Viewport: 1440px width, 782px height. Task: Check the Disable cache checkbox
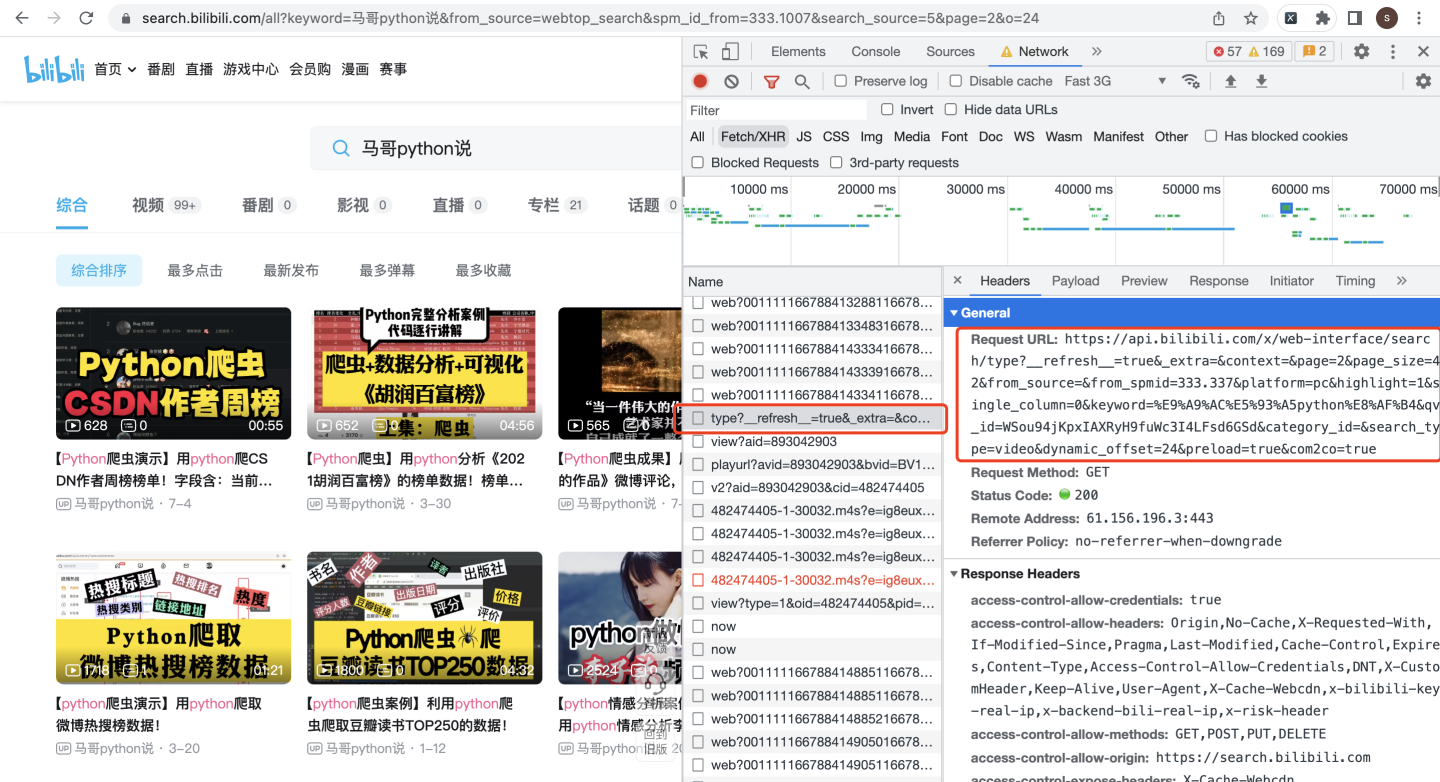point(955,81)
